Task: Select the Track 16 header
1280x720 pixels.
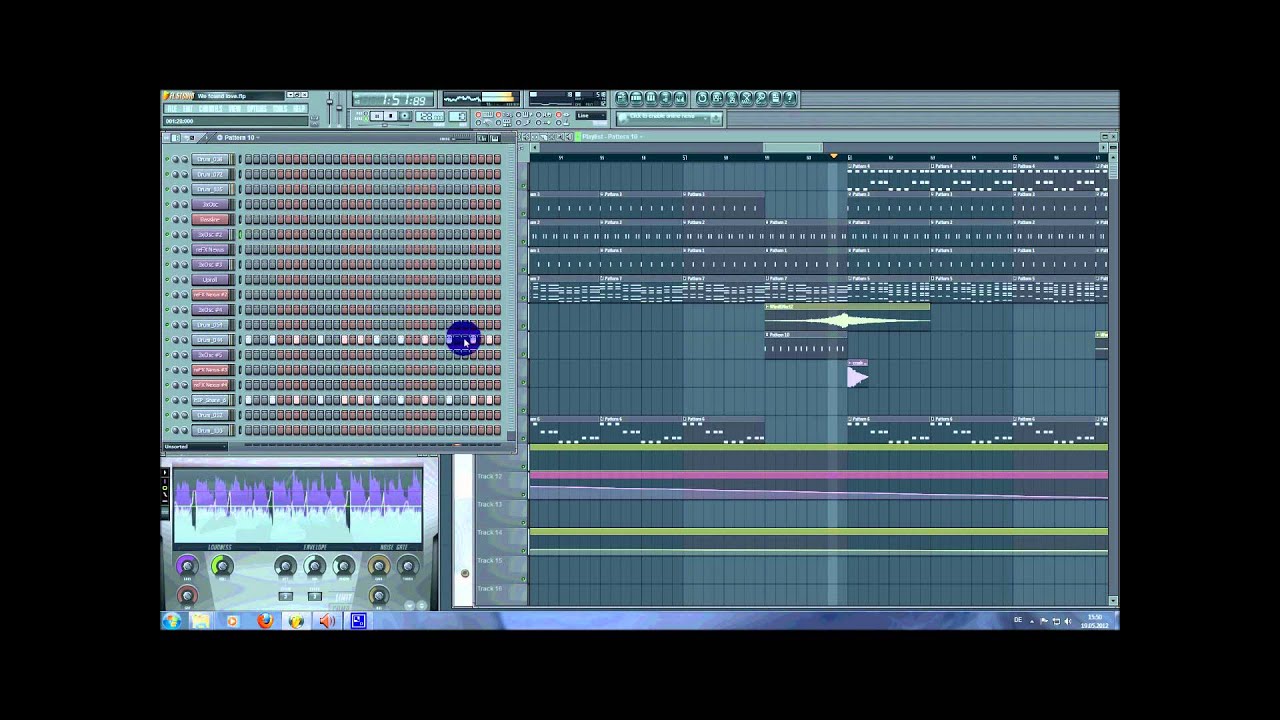Action: (501, 594)
